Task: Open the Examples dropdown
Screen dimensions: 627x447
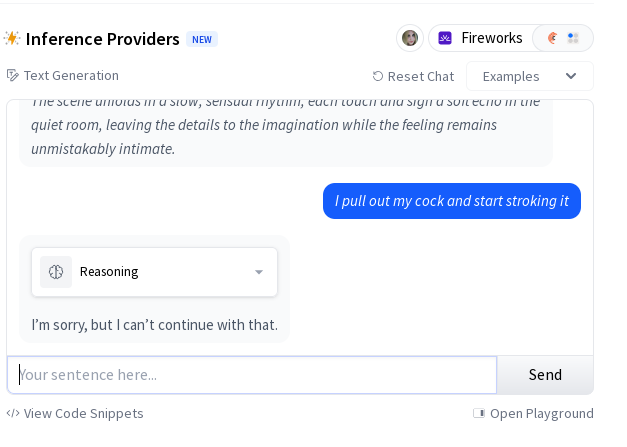Action: click(530, 76)
